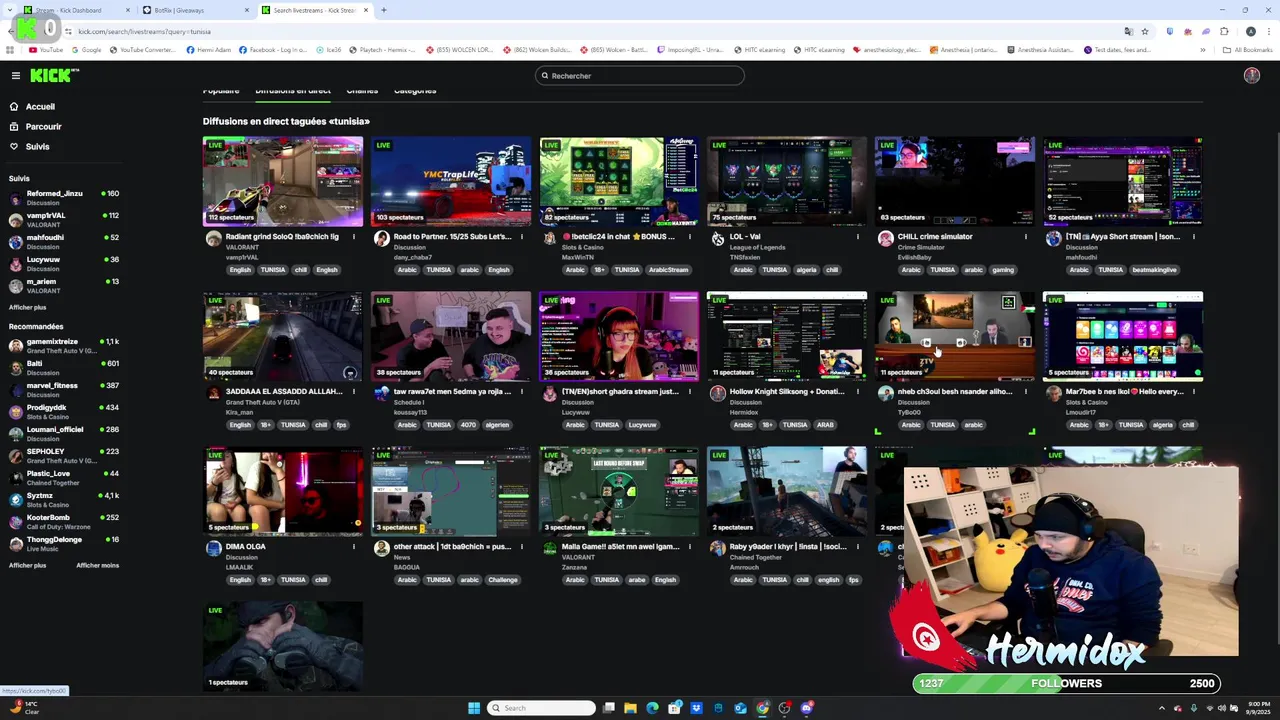Viewport: 1280px width, 720px height.
Task: Open options menu for CHILL crime simulator
Action: [x=1026, y=237]
